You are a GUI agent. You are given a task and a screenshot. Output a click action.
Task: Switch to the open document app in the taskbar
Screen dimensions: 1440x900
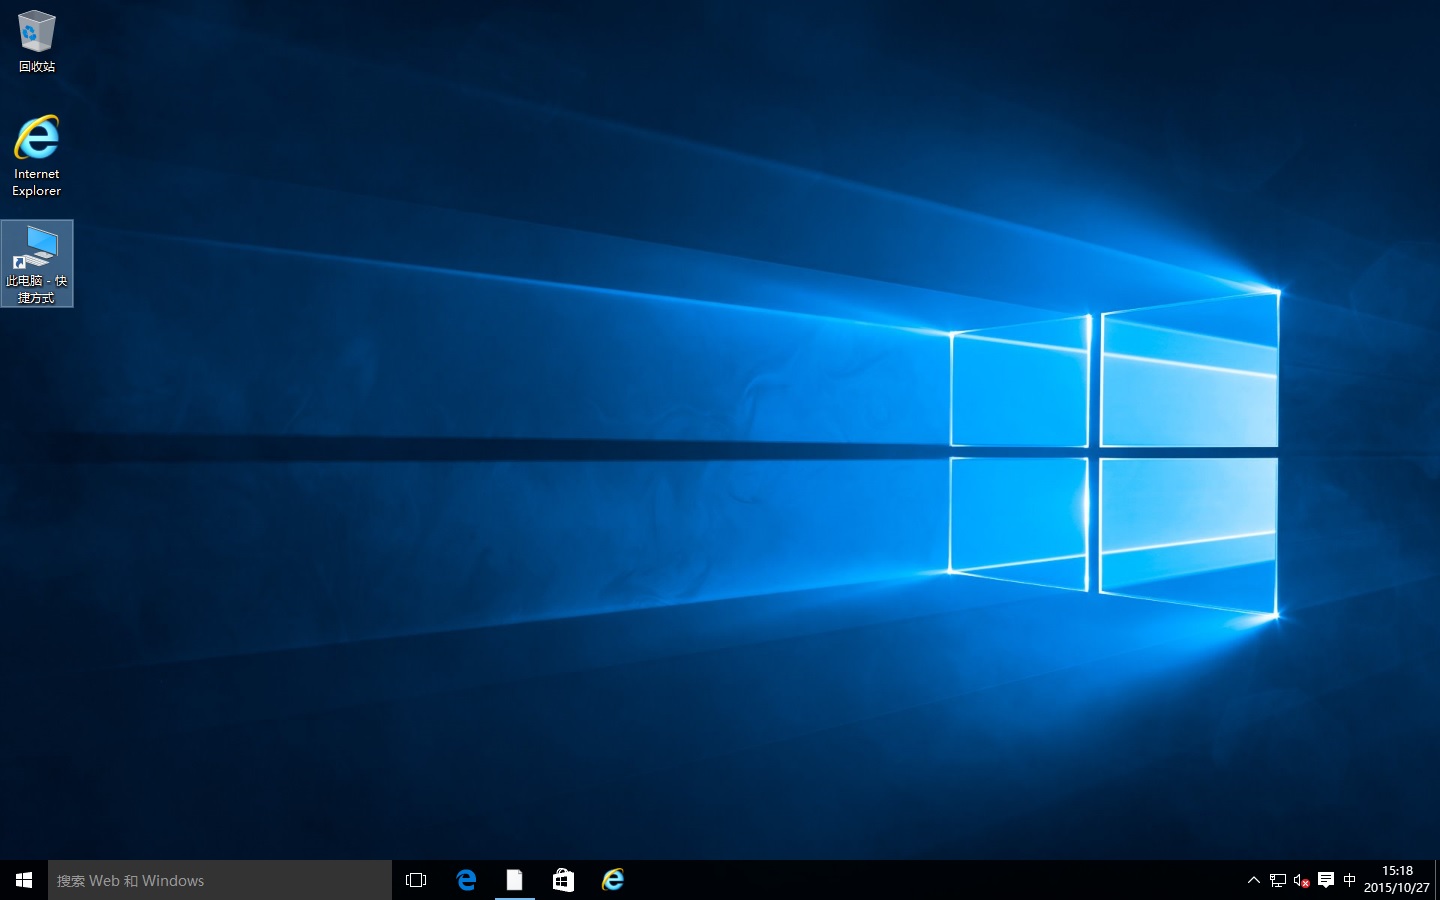click(x=514, y=880)
